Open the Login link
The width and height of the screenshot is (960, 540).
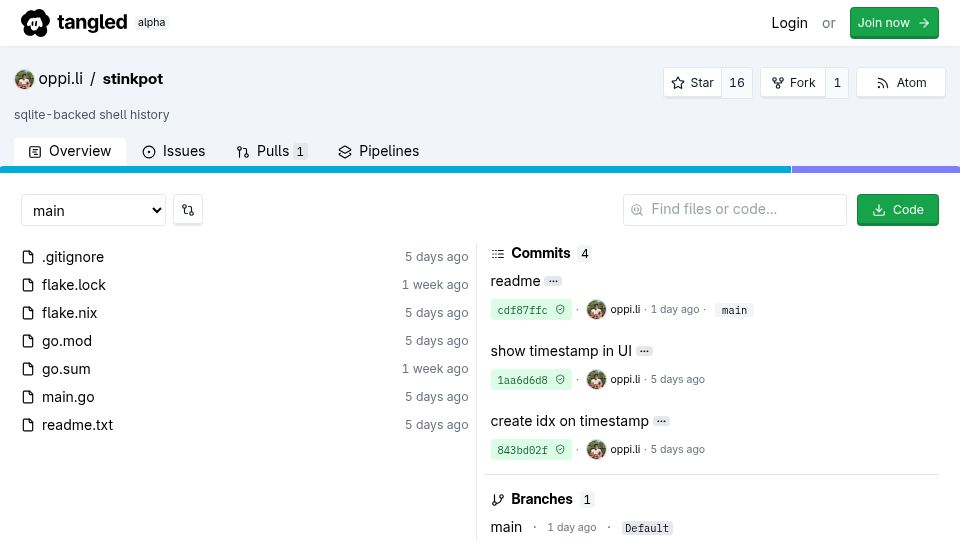[x=789, y=23]
